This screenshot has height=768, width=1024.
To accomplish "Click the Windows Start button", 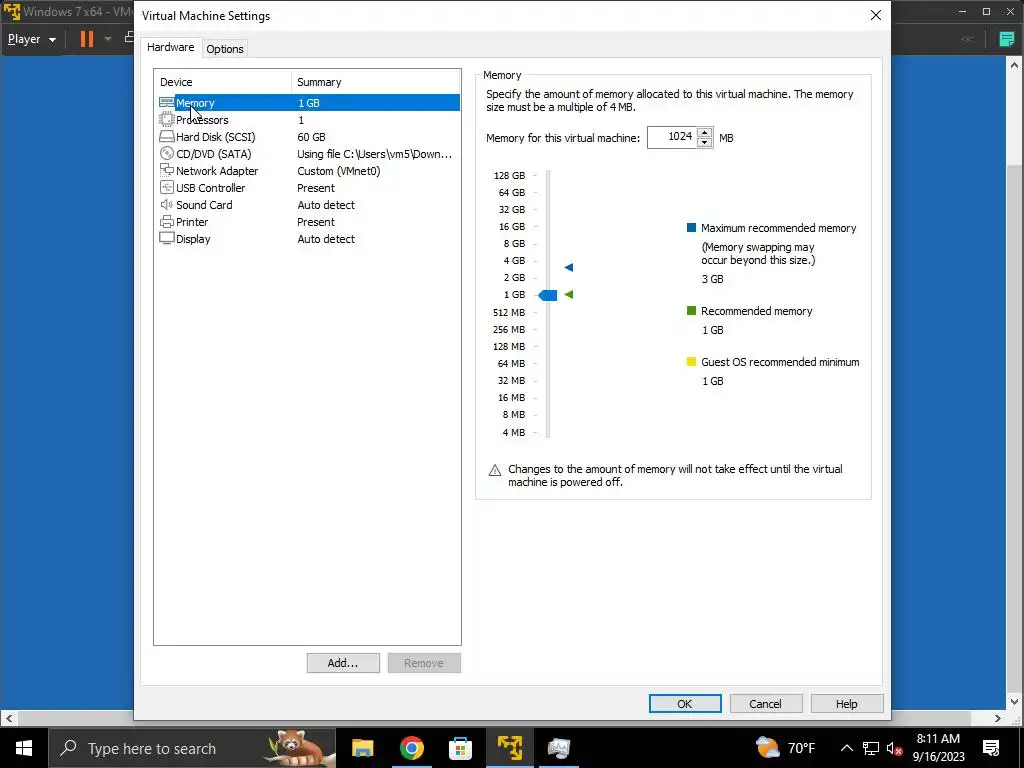I will point(24,748).
